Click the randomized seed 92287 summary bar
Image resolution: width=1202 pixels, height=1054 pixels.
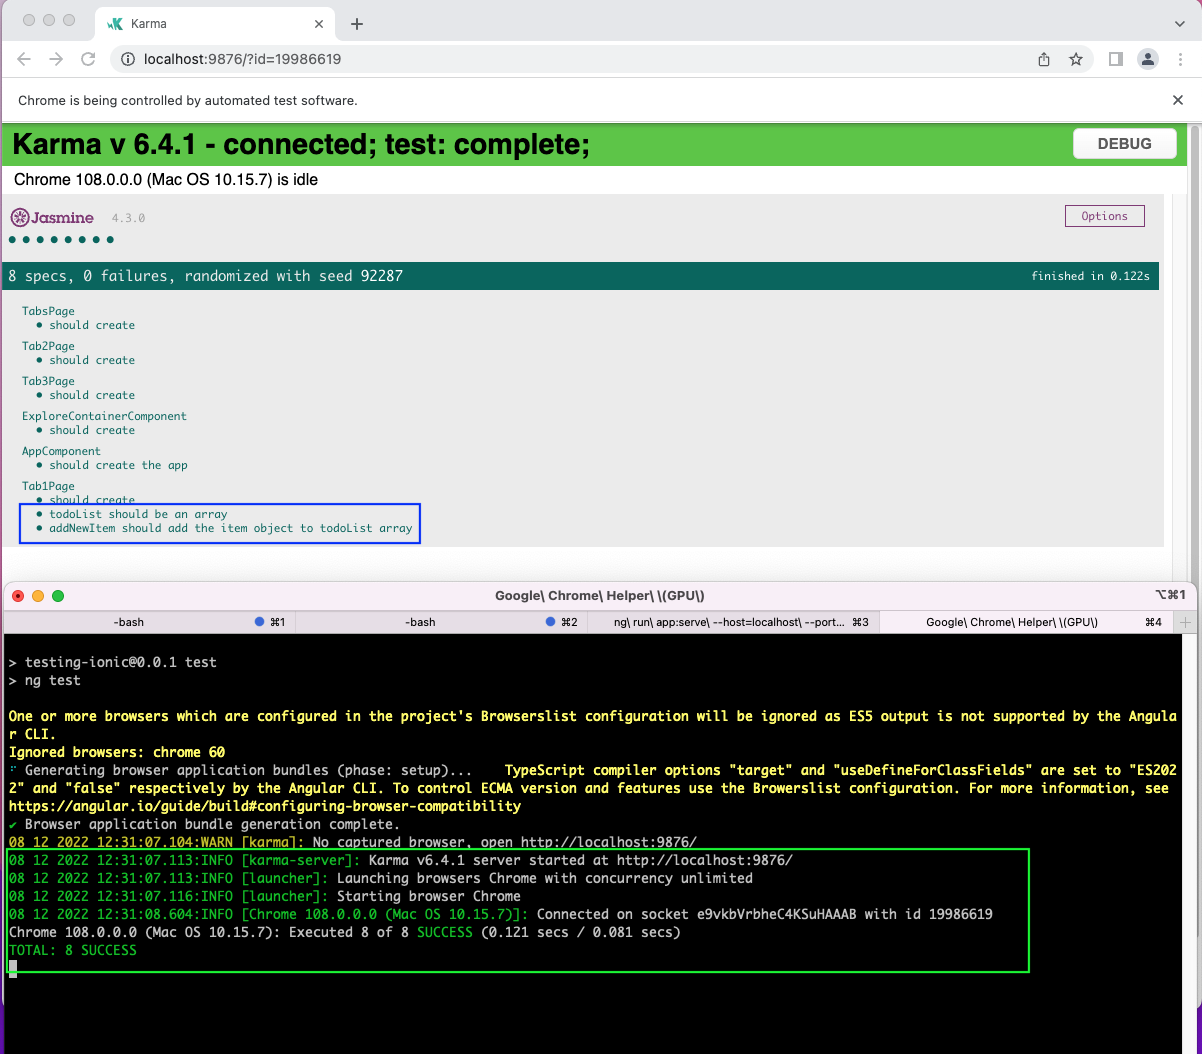(582, 276)
